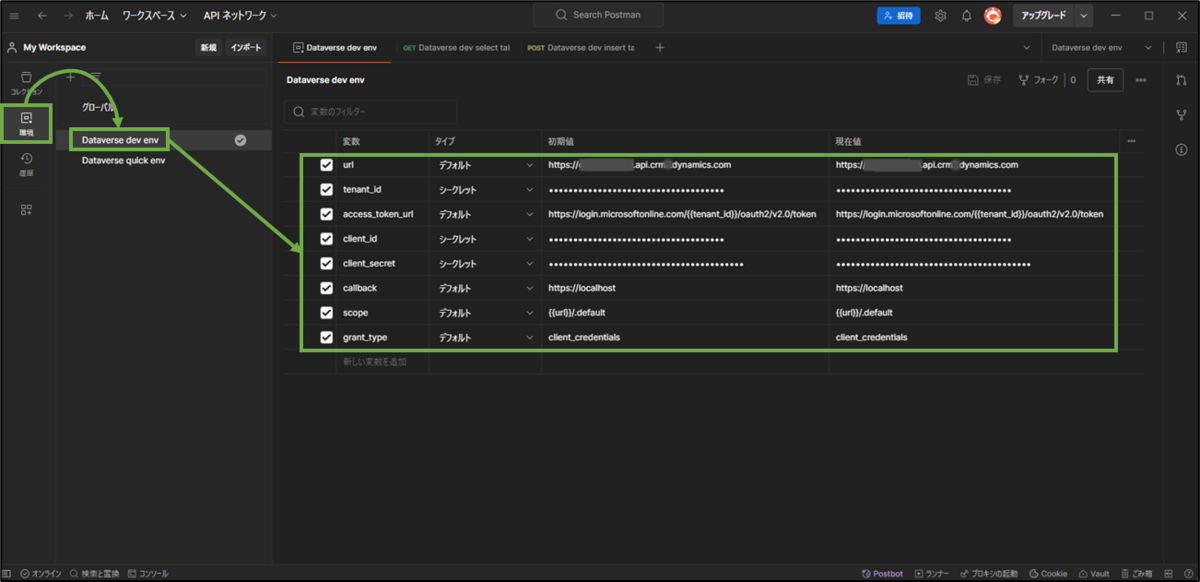Screen dimensions: 1200x582
Task: Uncheck the tenant_id variable checkbox
Action: [x=326, y=189]
